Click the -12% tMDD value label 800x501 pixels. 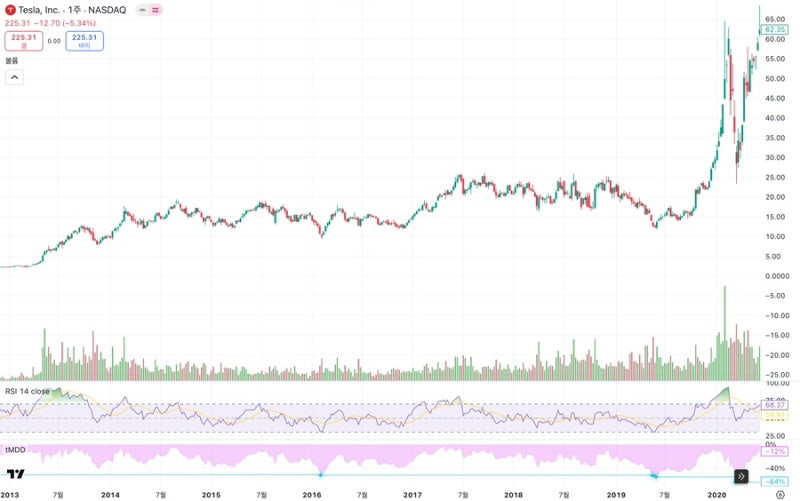(774, 452)
